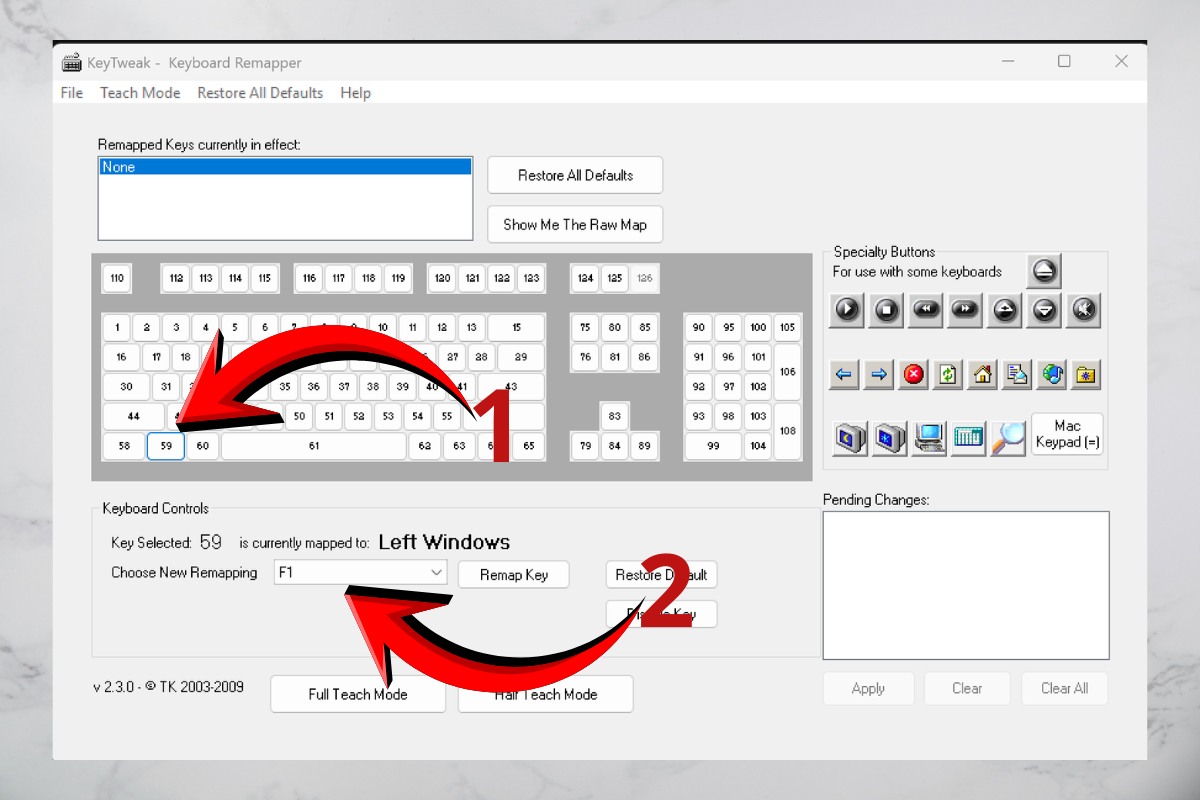Click the Full Teach Mode button
The image size is (1200, 800).
(358, 694)
